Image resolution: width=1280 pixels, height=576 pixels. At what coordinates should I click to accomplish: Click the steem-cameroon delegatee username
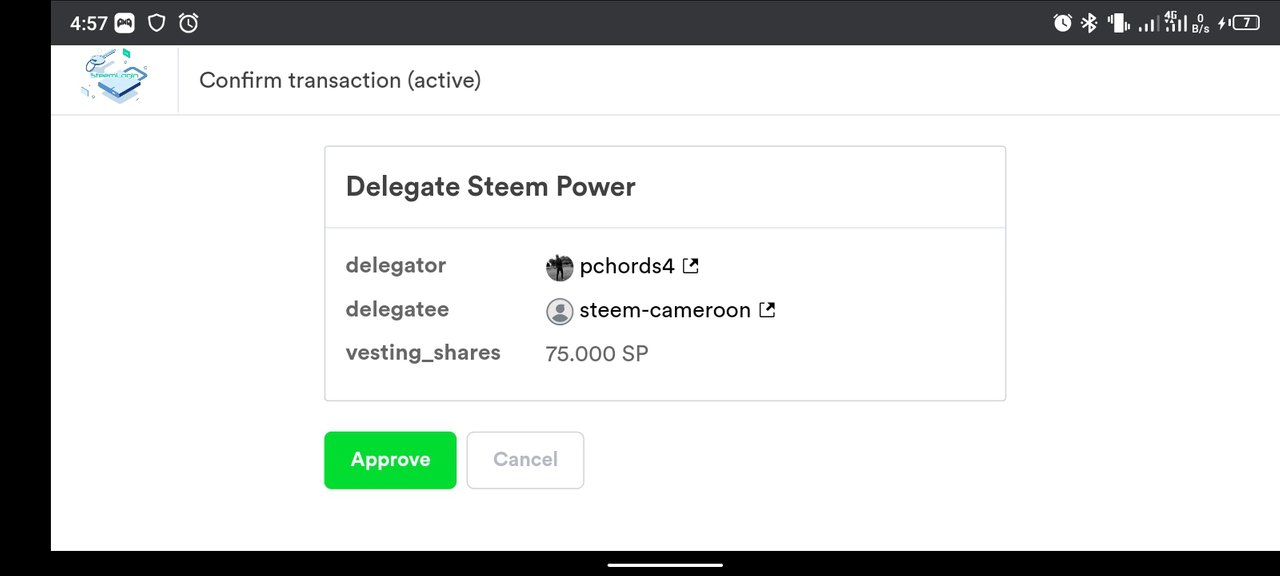pyautogui.click(x=665, y=310)
